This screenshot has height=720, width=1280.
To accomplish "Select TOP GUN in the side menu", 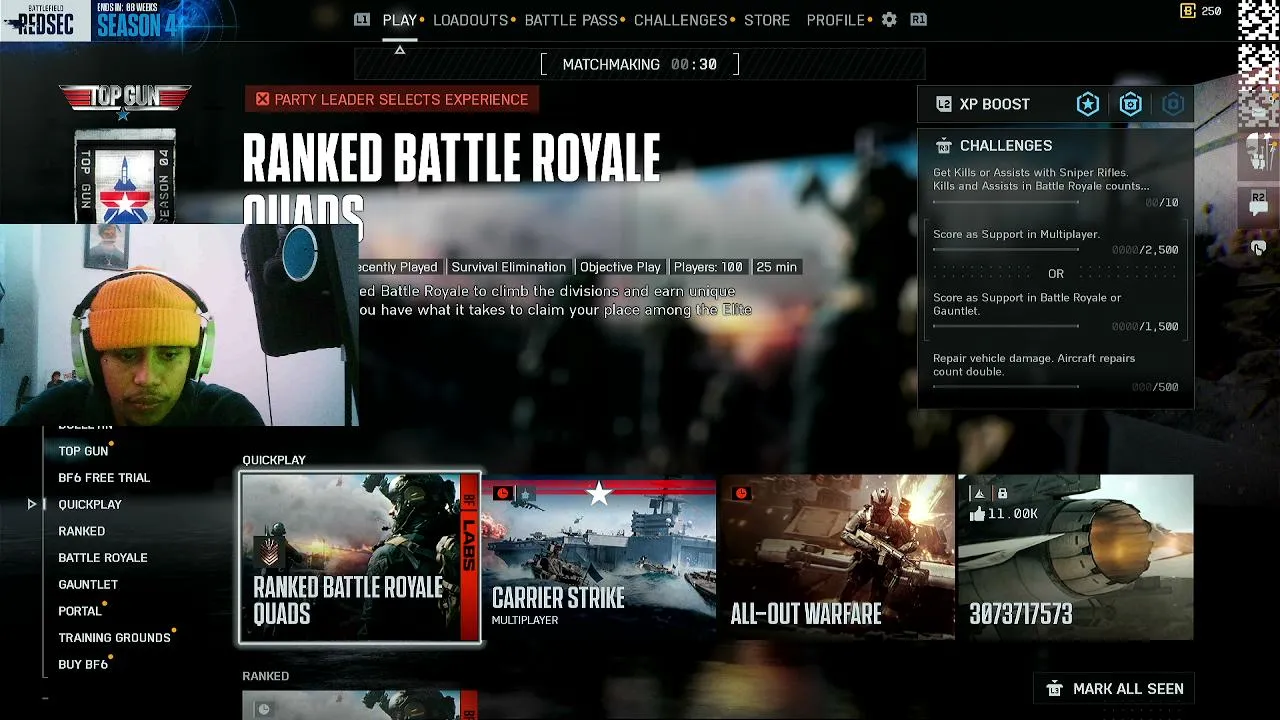I will 83,451.
